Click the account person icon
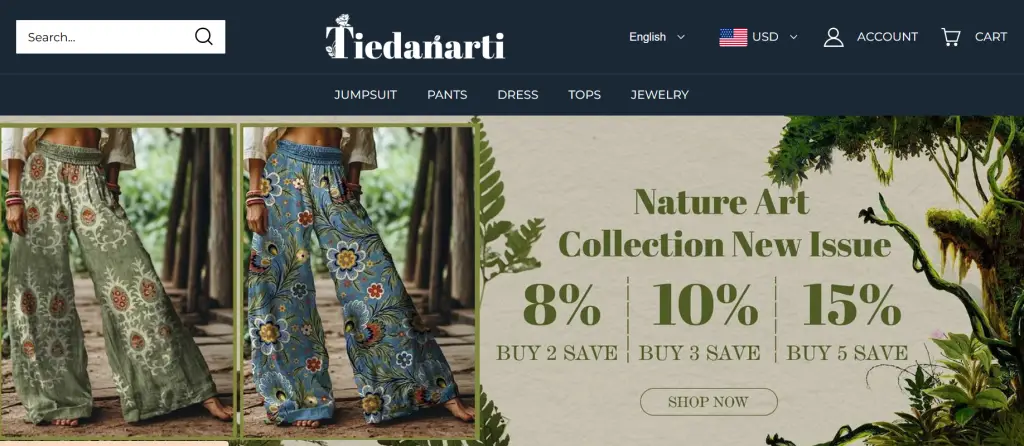This screenshot has height=446, width=1024. pyautogui.click(x=833, y=37)
